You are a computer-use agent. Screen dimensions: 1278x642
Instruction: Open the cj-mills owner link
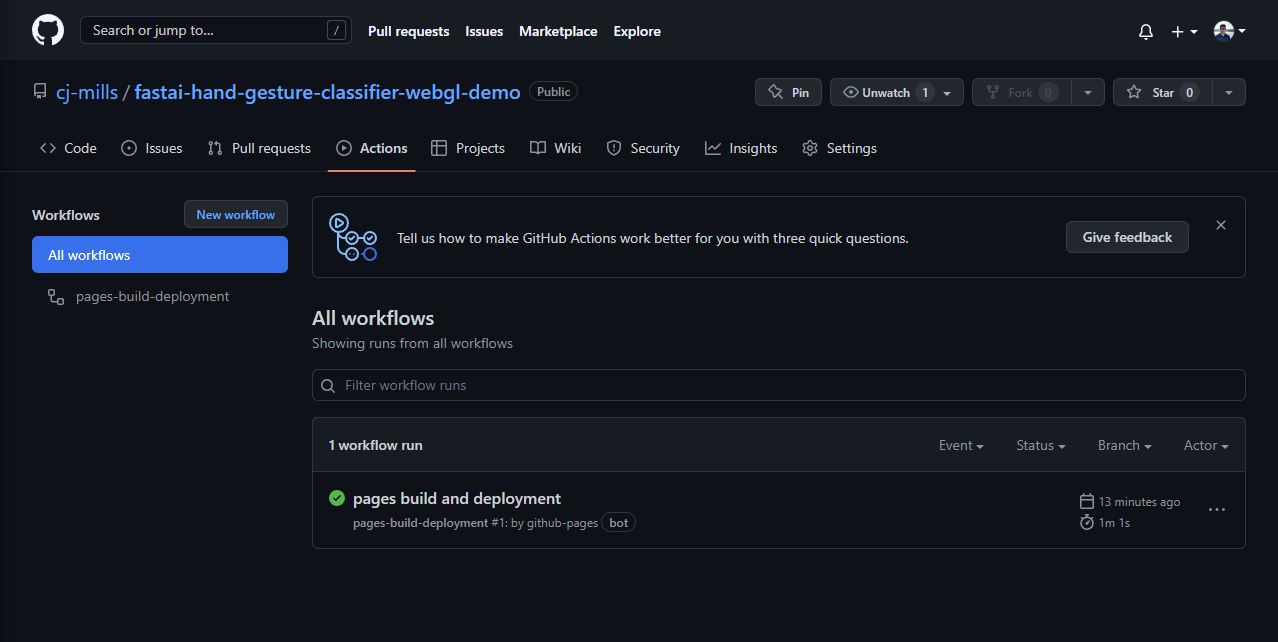pos(87,92)
